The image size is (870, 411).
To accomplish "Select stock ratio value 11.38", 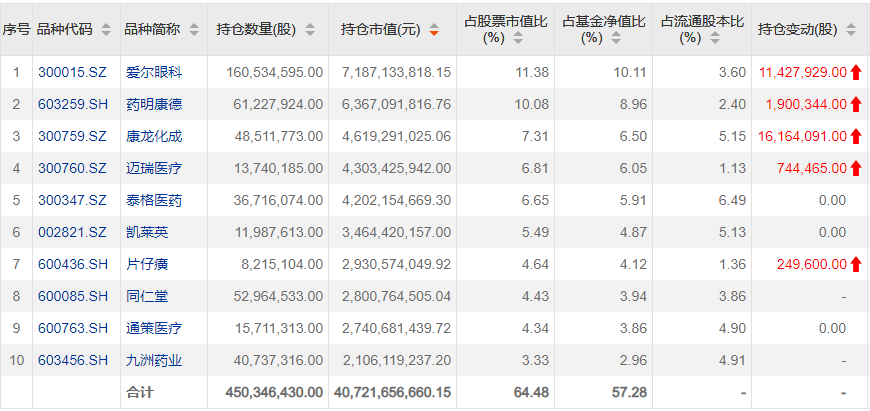I will (532, 72).
